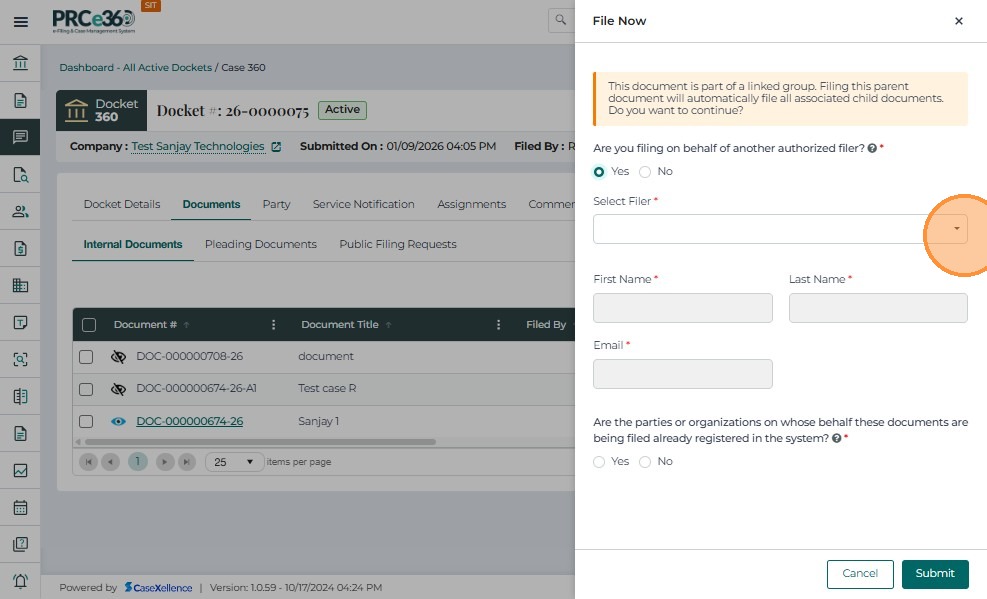Screen dimensions: 987x599
Task: Check the box for DOC-000000708-26 row
Action: (x=86, y=357)
